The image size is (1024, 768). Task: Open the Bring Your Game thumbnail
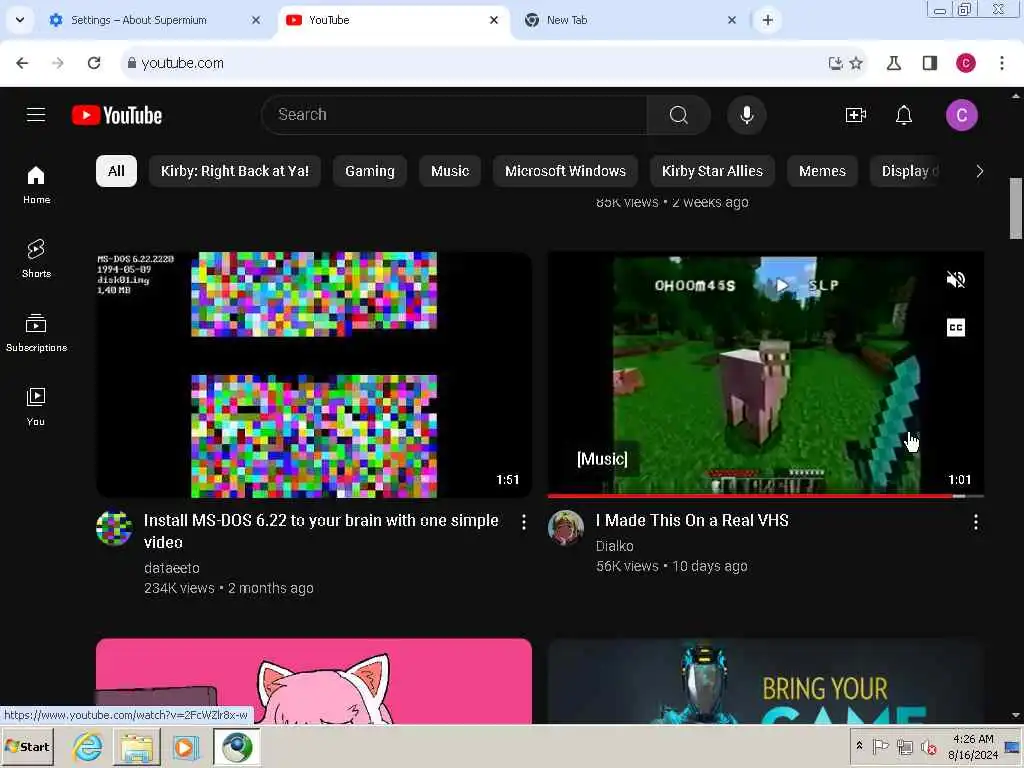pyautogui.click(x=765, y=681)
